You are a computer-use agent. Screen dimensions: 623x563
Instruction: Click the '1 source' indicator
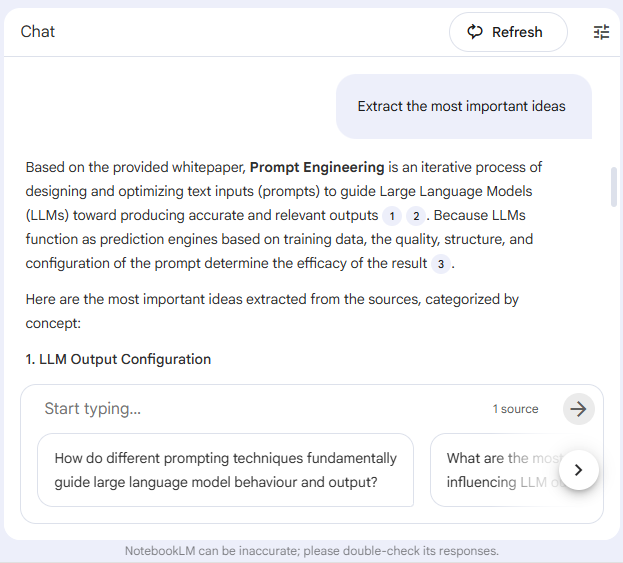[515, 408]
